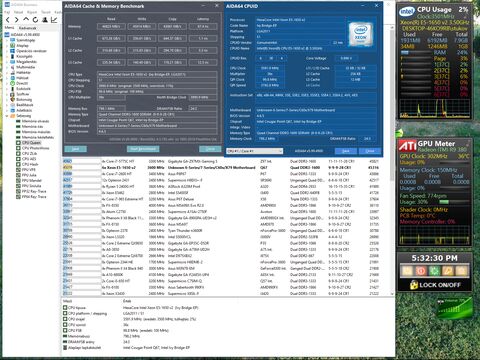This screenshot has width=480, height=360.
Task: Refresh the page using the circular arrow icon
Action: (35, 20)
